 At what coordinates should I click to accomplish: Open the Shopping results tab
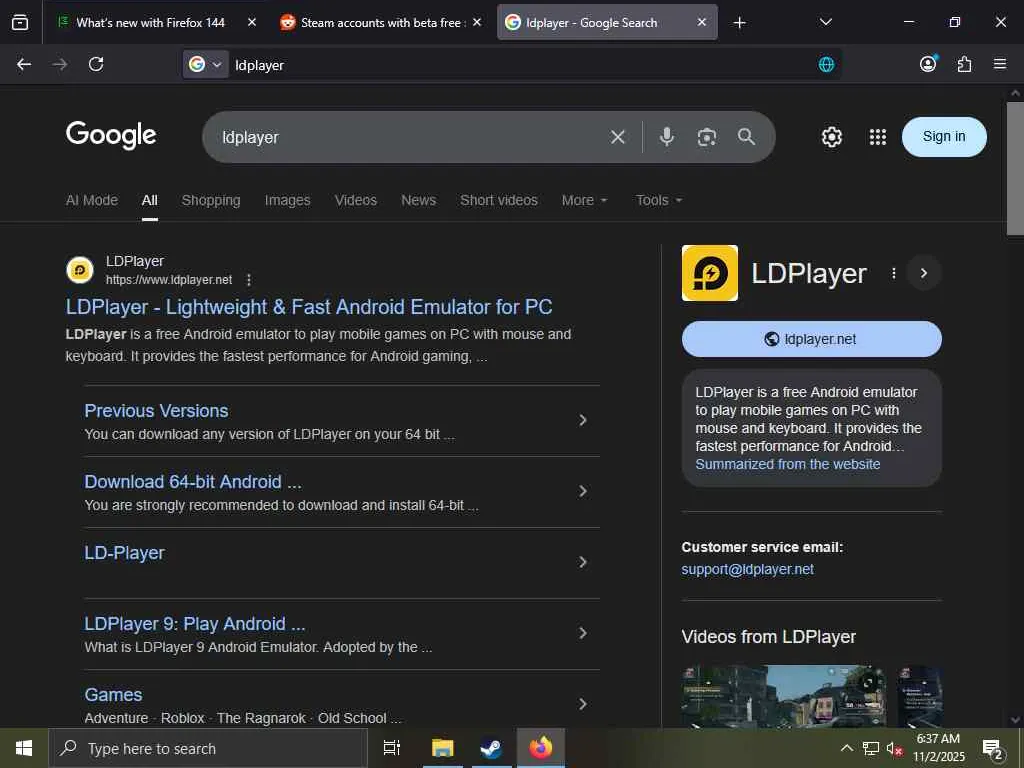pyautogui.click(x=211, y=200)
